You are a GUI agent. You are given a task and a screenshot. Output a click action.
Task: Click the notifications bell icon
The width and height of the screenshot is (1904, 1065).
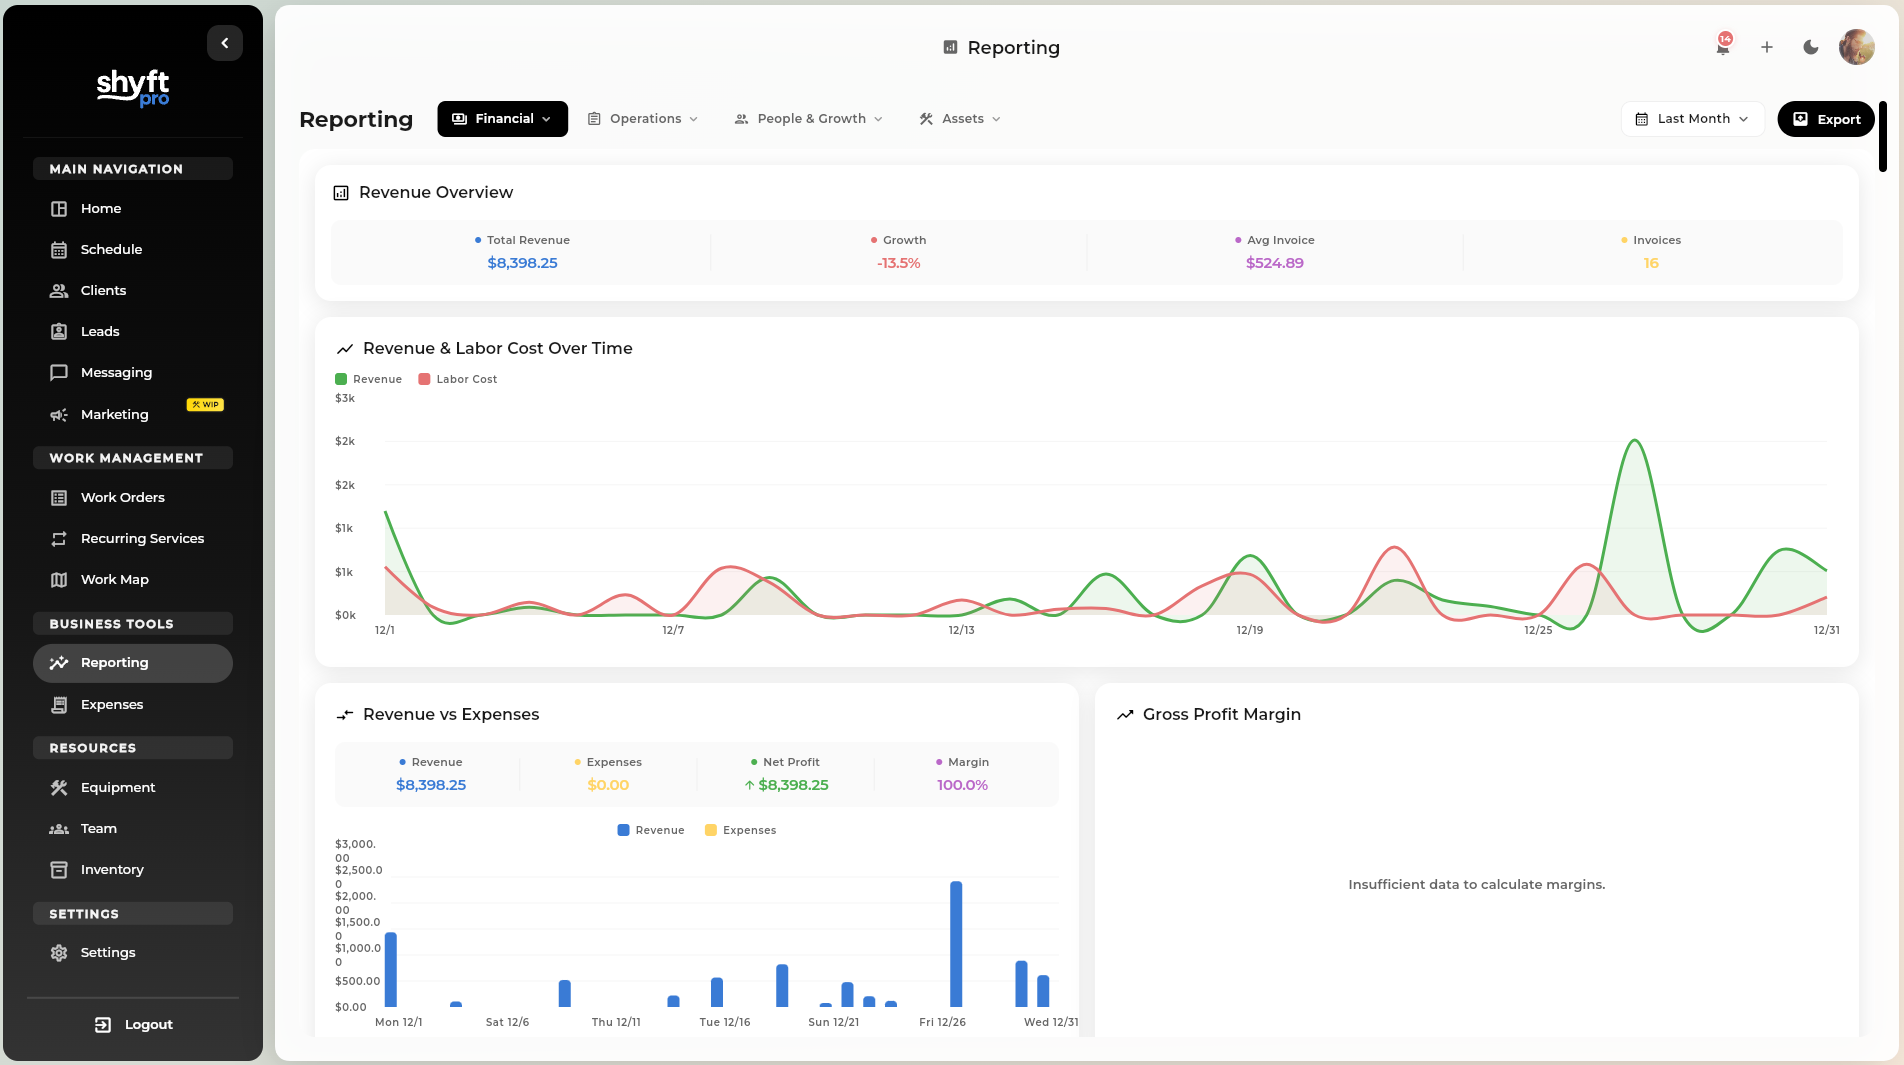(1722, 47)
